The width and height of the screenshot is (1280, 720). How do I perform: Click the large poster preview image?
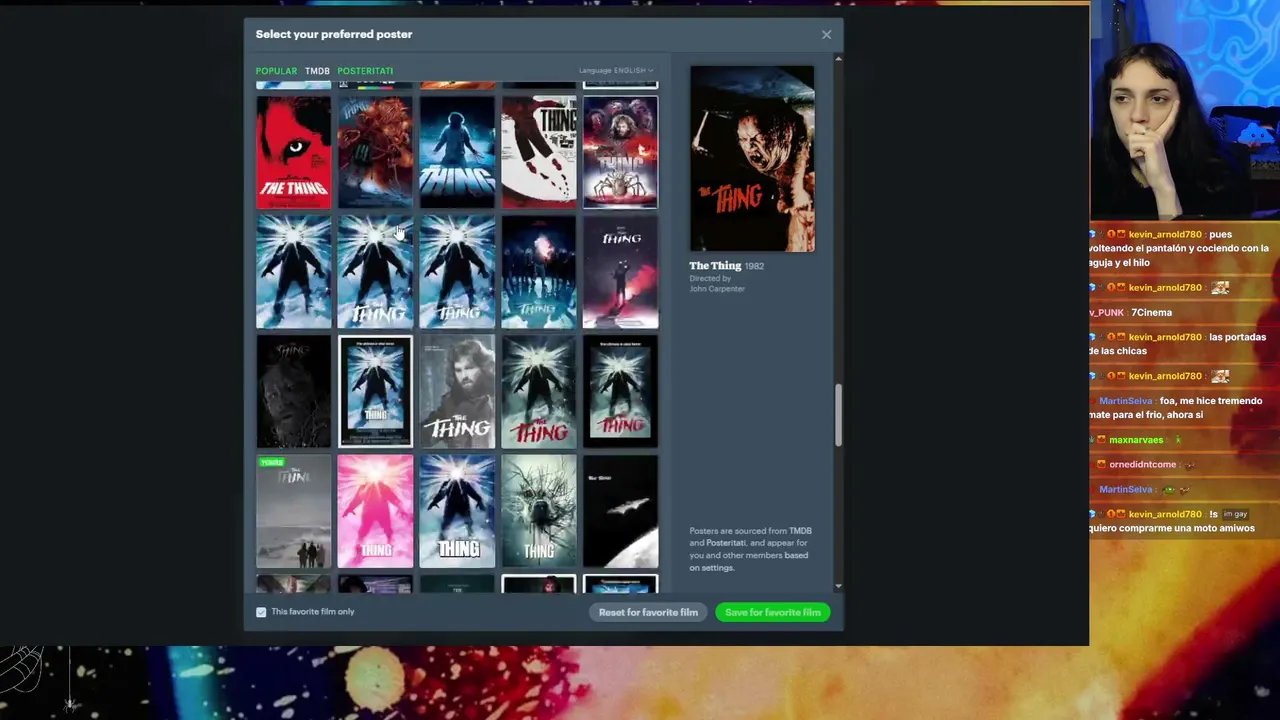pos(752,159)
